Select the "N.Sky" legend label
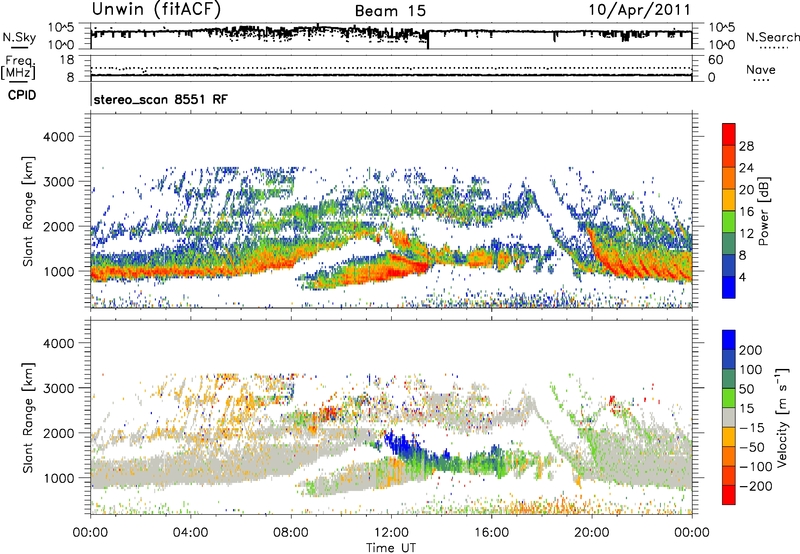Image resolution: width=800 pixels, height=554 pixels. pos(19,37)
